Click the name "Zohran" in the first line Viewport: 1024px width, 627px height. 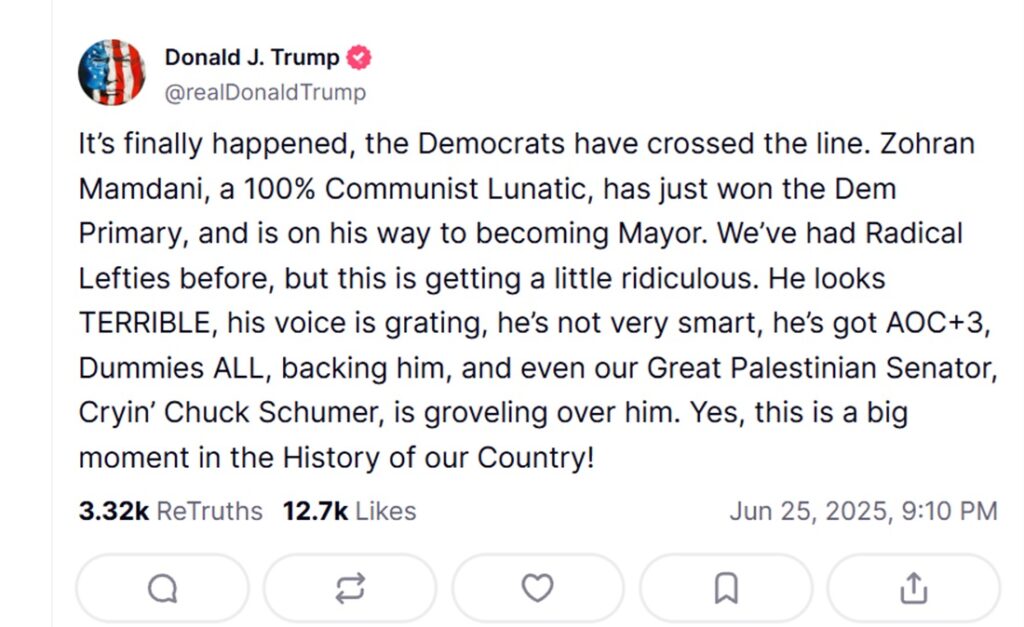(928, 144)
